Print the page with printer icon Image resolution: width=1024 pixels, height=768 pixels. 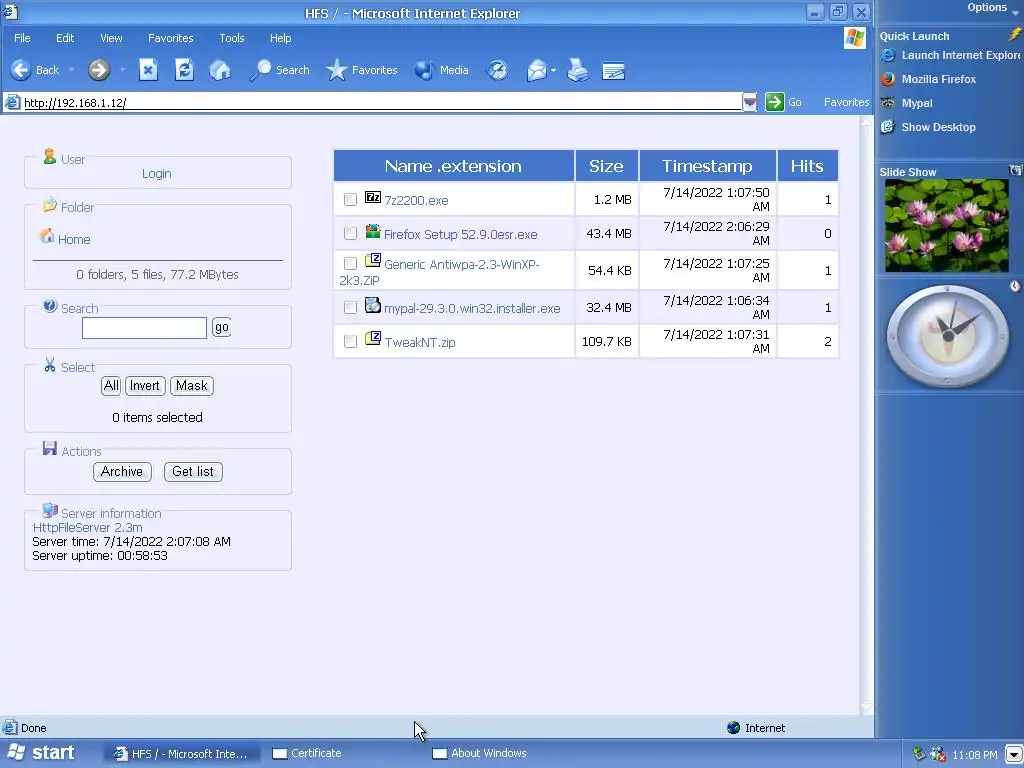coord(577,70)
